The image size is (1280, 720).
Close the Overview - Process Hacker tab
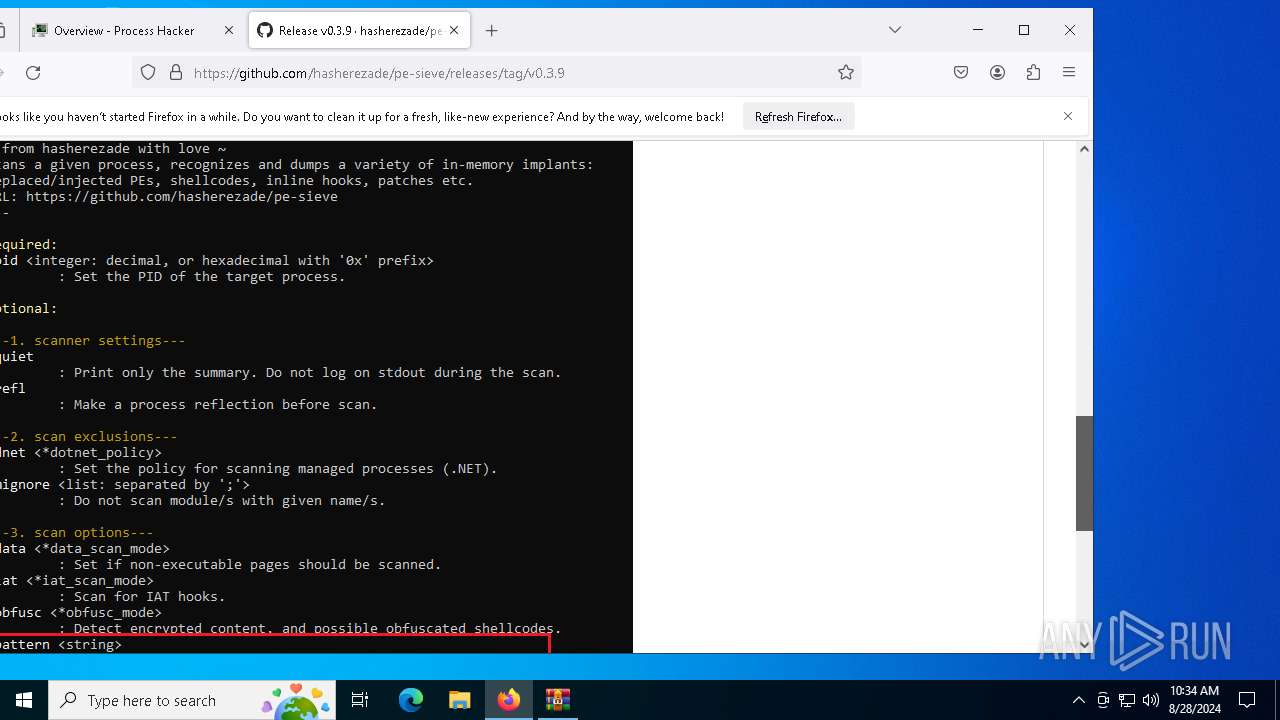tap(228, 30)
